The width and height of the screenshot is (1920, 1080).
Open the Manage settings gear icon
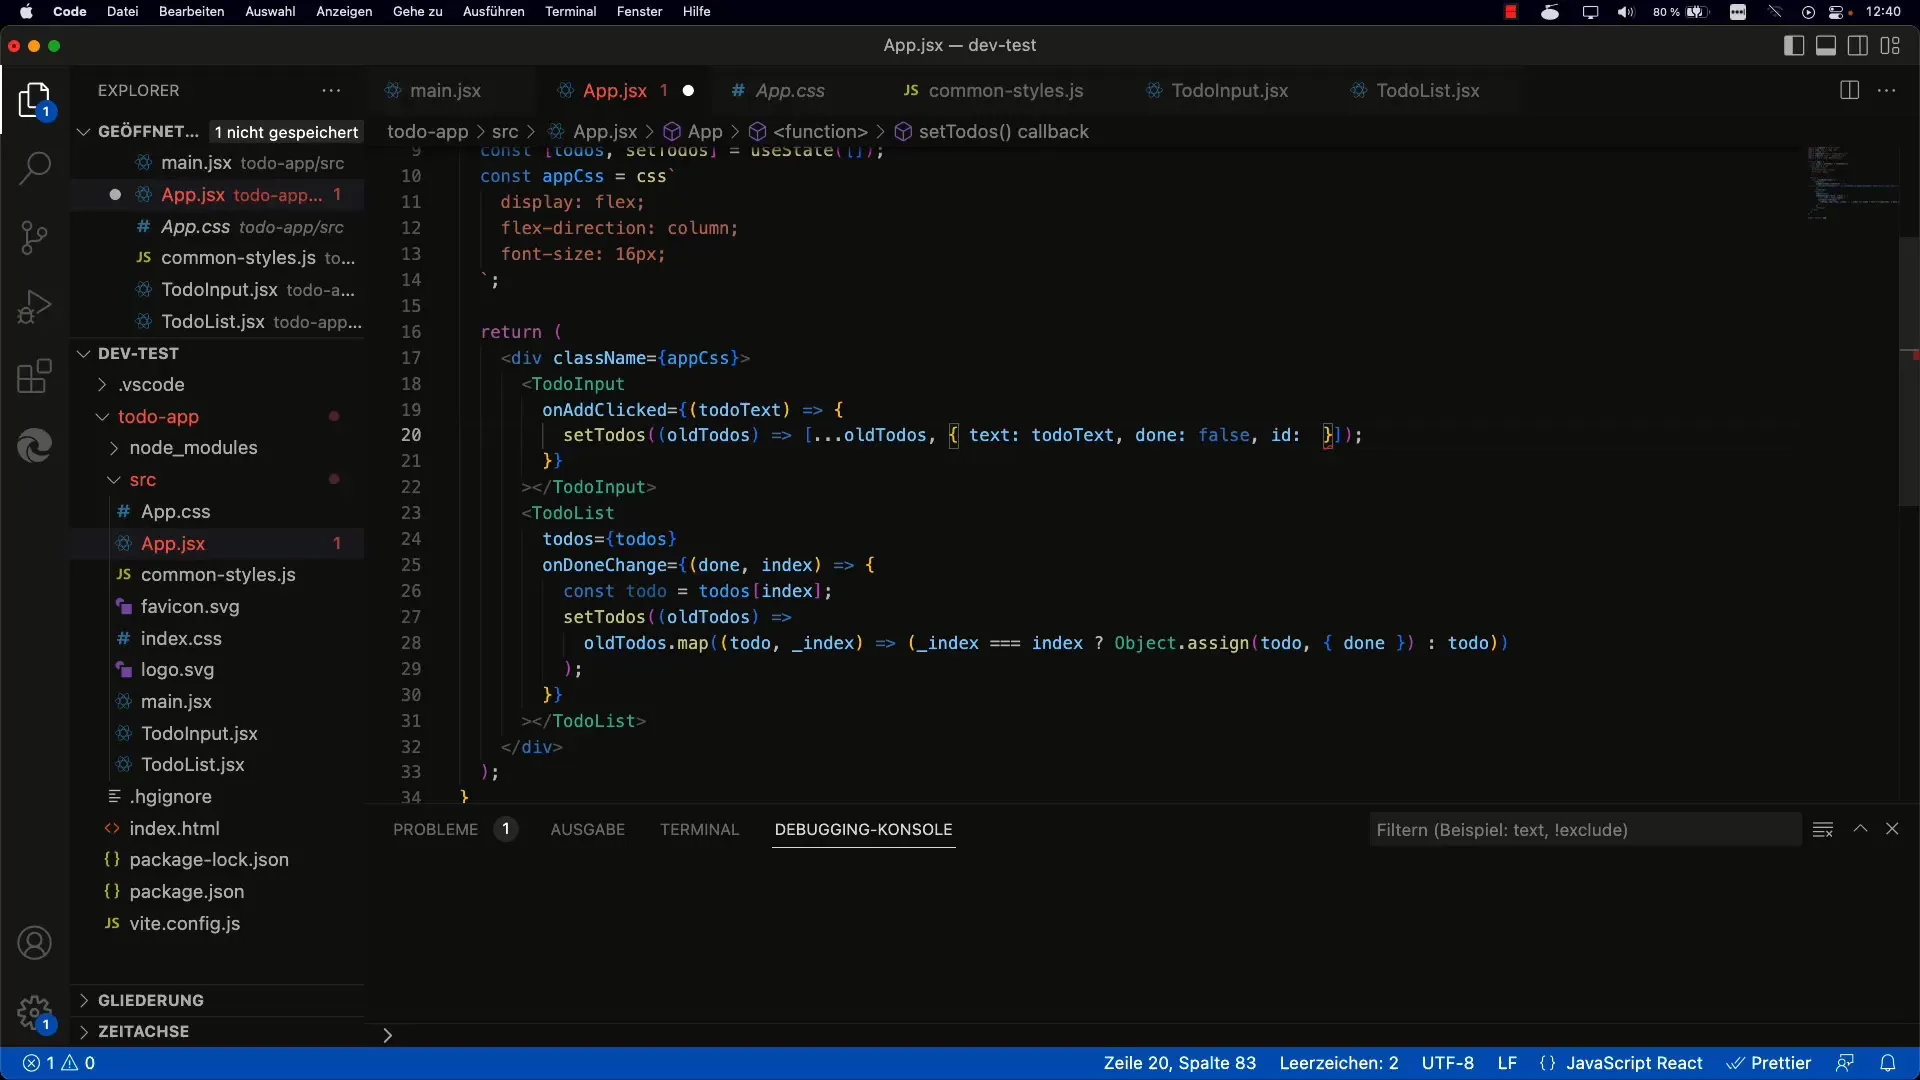[x=34, y=1012]
